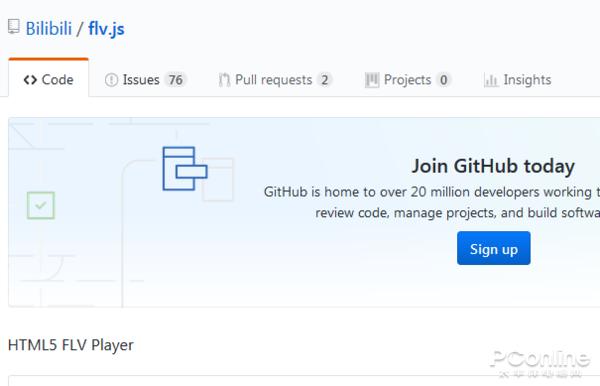Open the Bilibili owner link

(49, 29)
